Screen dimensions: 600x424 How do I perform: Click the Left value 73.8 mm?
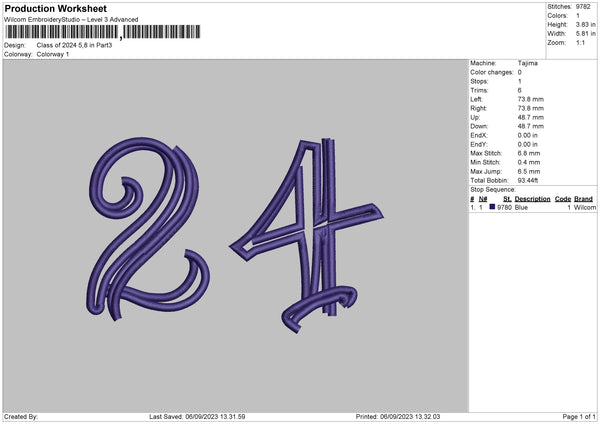point(531,99)
